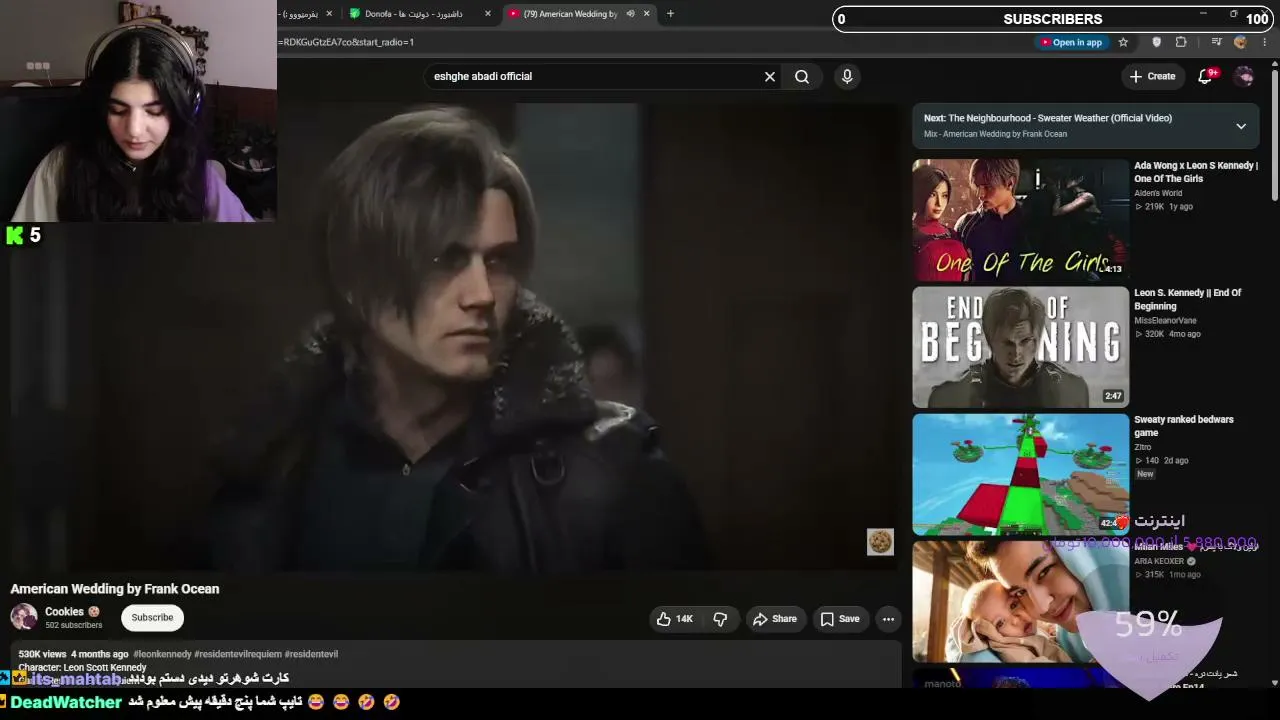Screen dimensions: 1280x720
Task: Open the Cookies channel avatar
Action: point(24,617)
